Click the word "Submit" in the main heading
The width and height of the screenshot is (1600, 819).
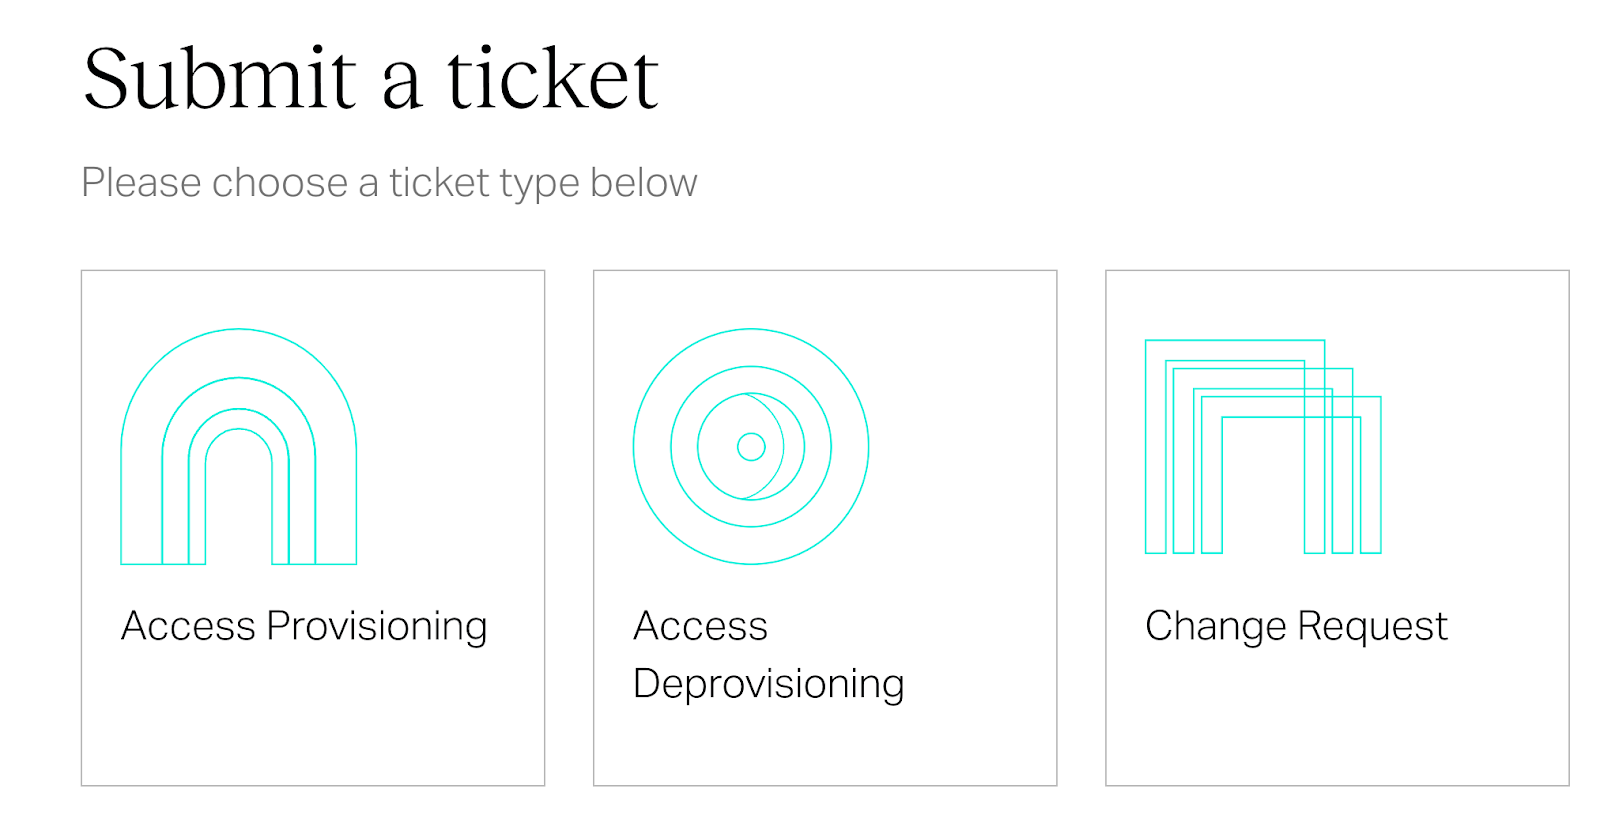point(220,78)
